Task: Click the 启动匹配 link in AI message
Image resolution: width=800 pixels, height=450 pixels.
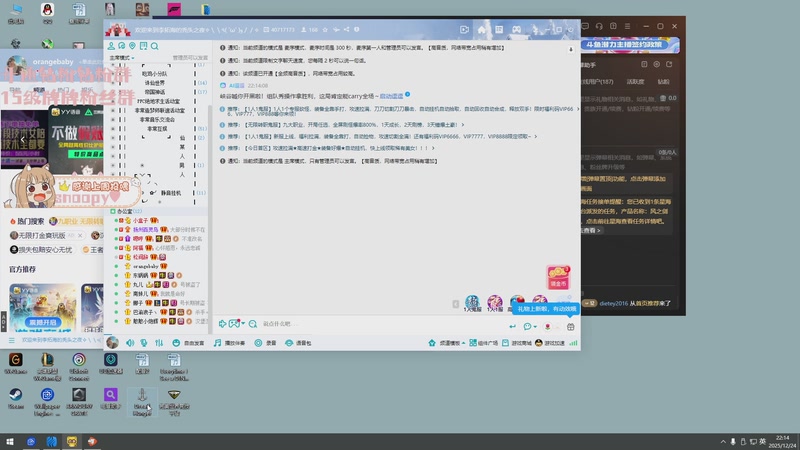Action: (x=391, y=96)
